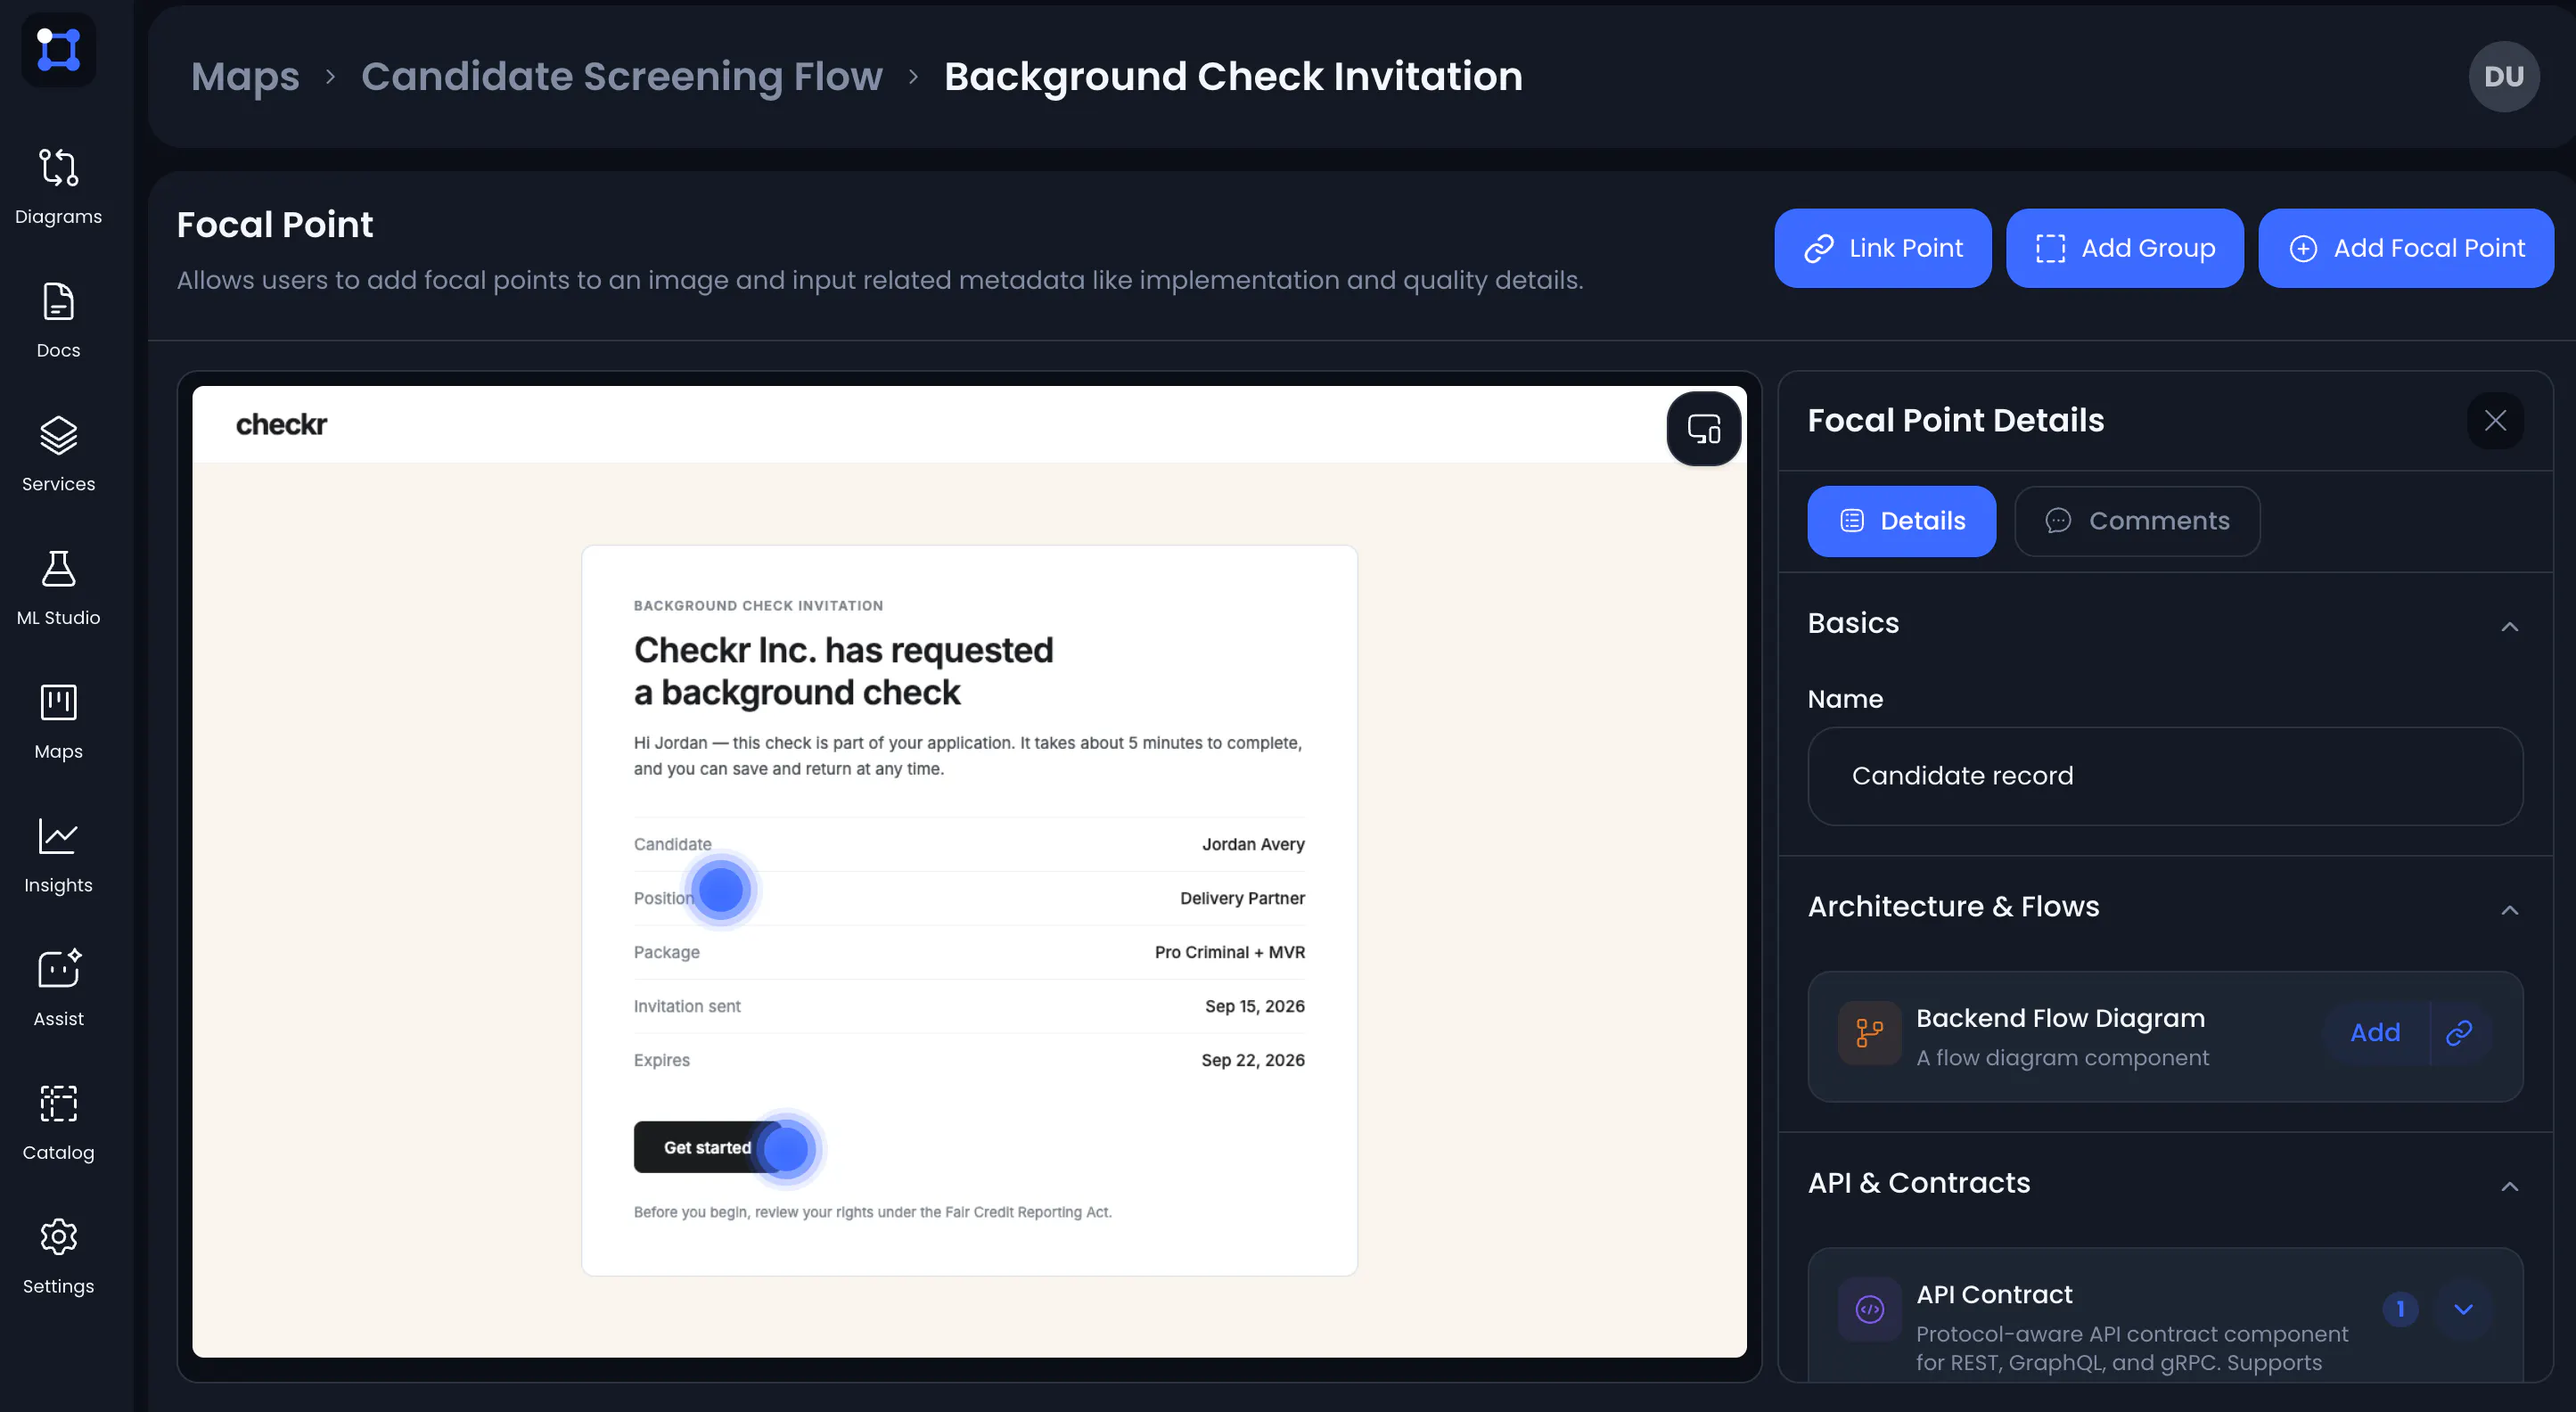Expand the API Contract dropdown chevron
The width and height of the screenshot is (2576, 1412).
coord(2463,1308)
